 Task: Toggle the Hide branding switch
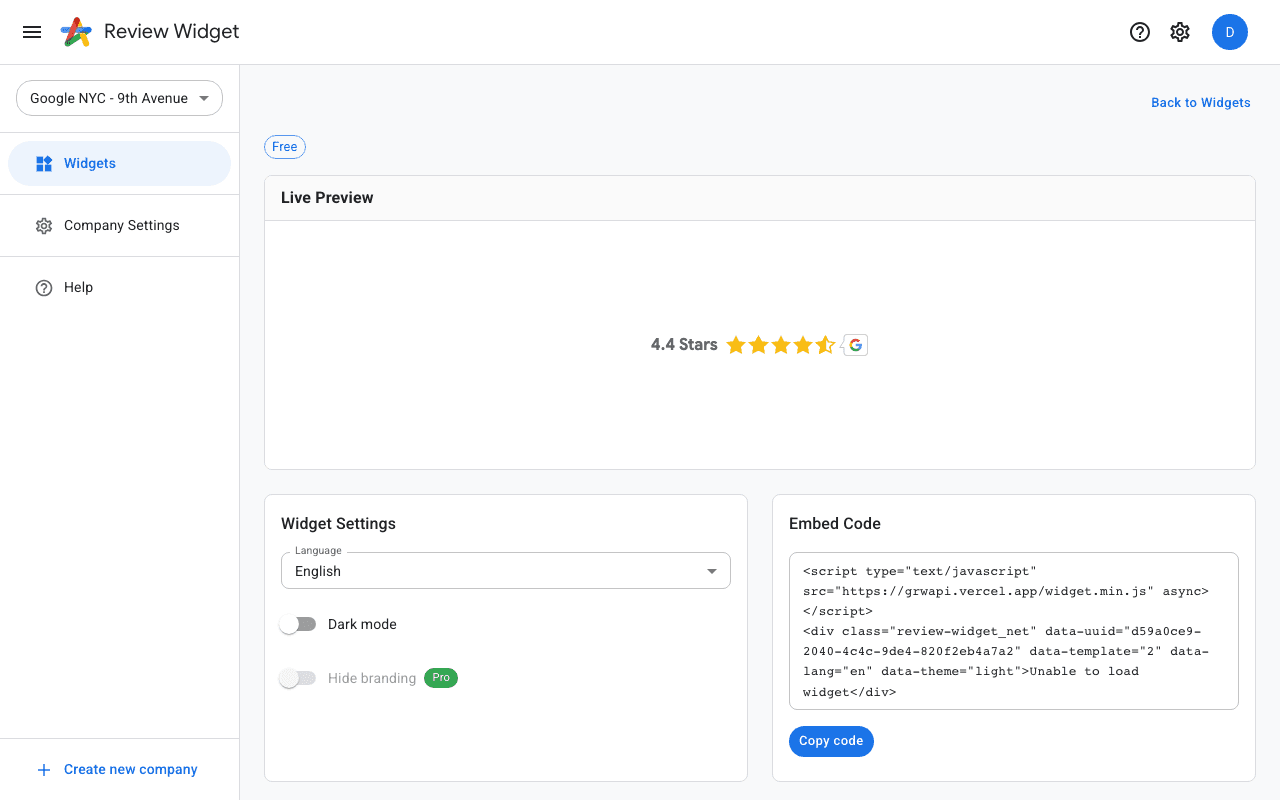[x=297, y=677]
